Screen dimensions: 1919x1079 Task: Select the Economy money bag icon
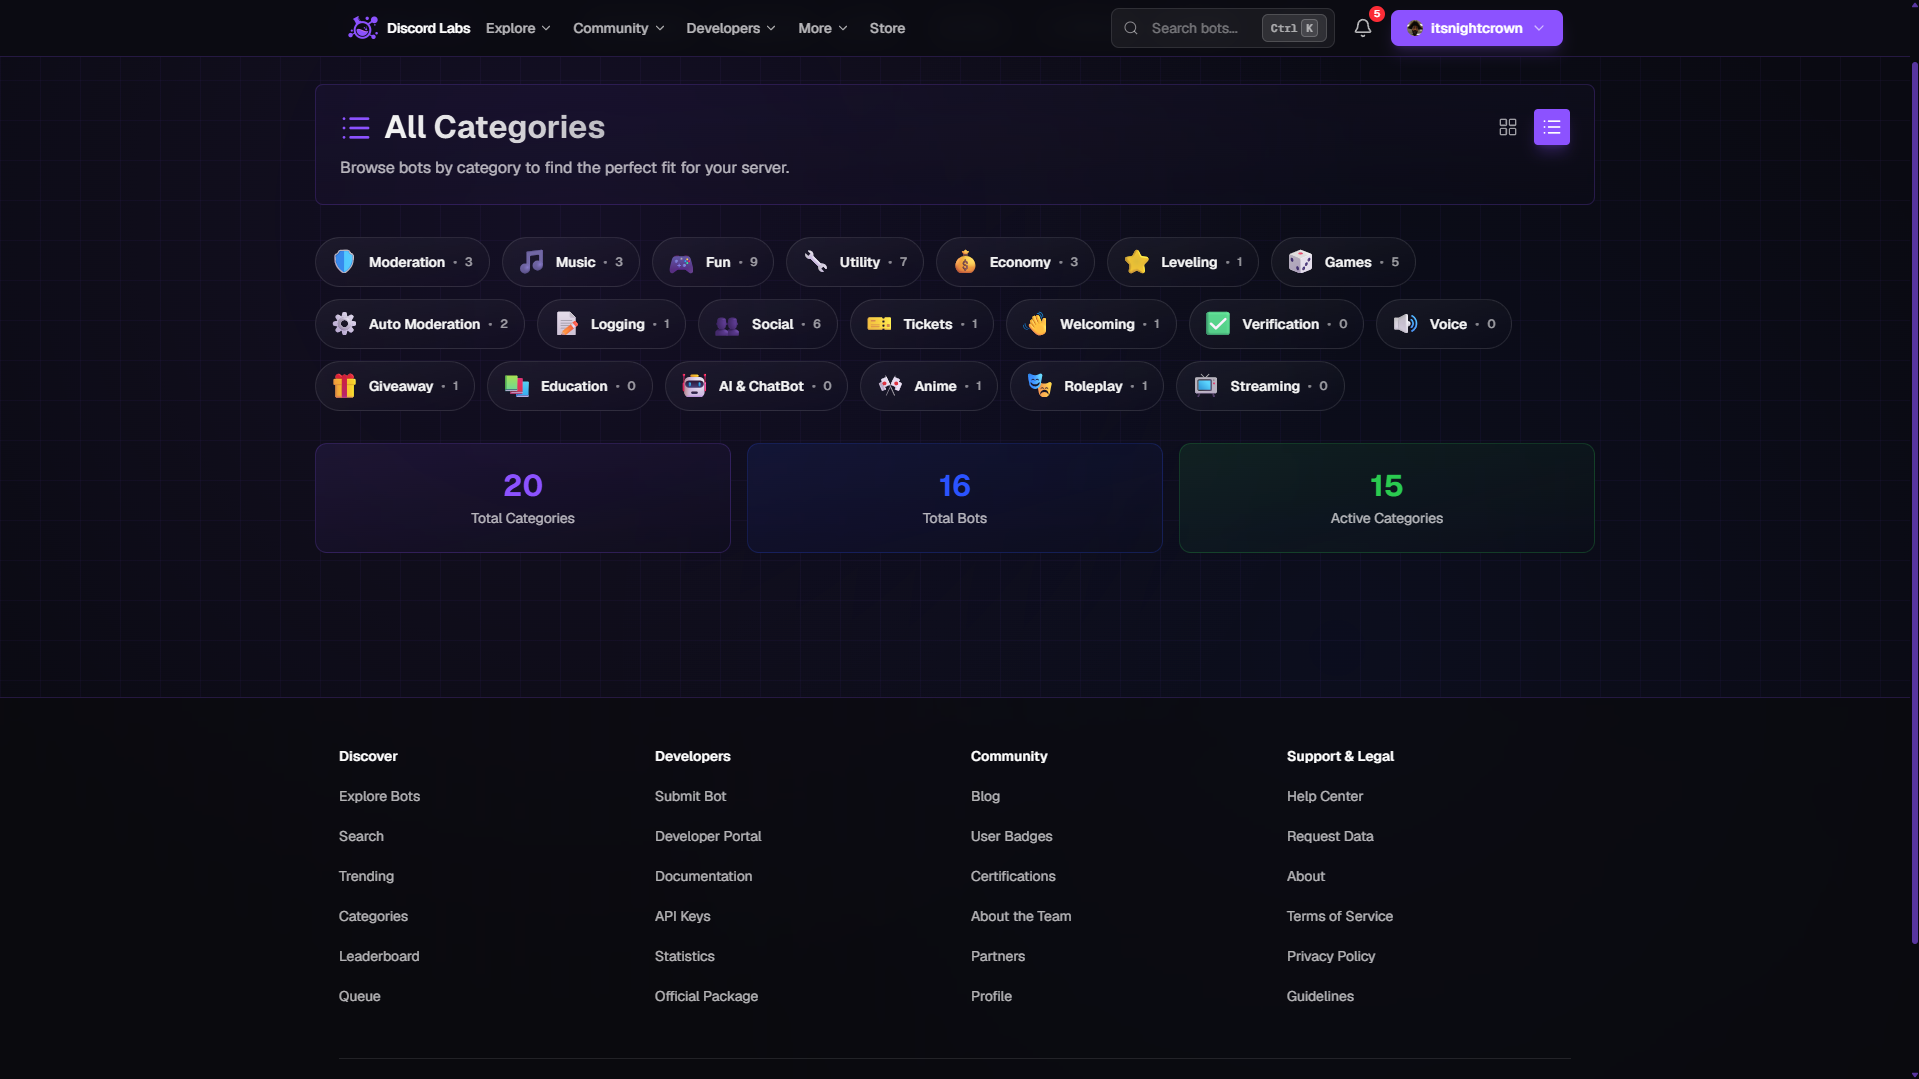click(965, 262)
